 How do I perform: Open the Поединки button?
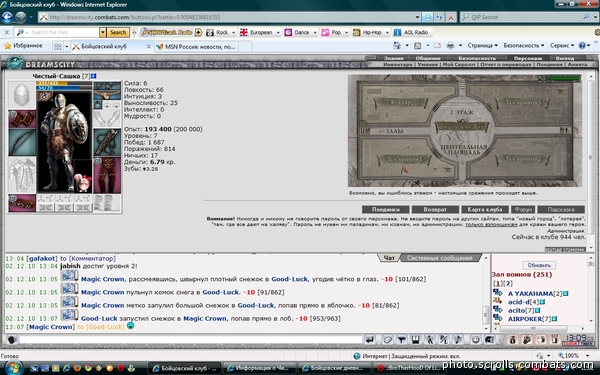(x=385, y=209)
